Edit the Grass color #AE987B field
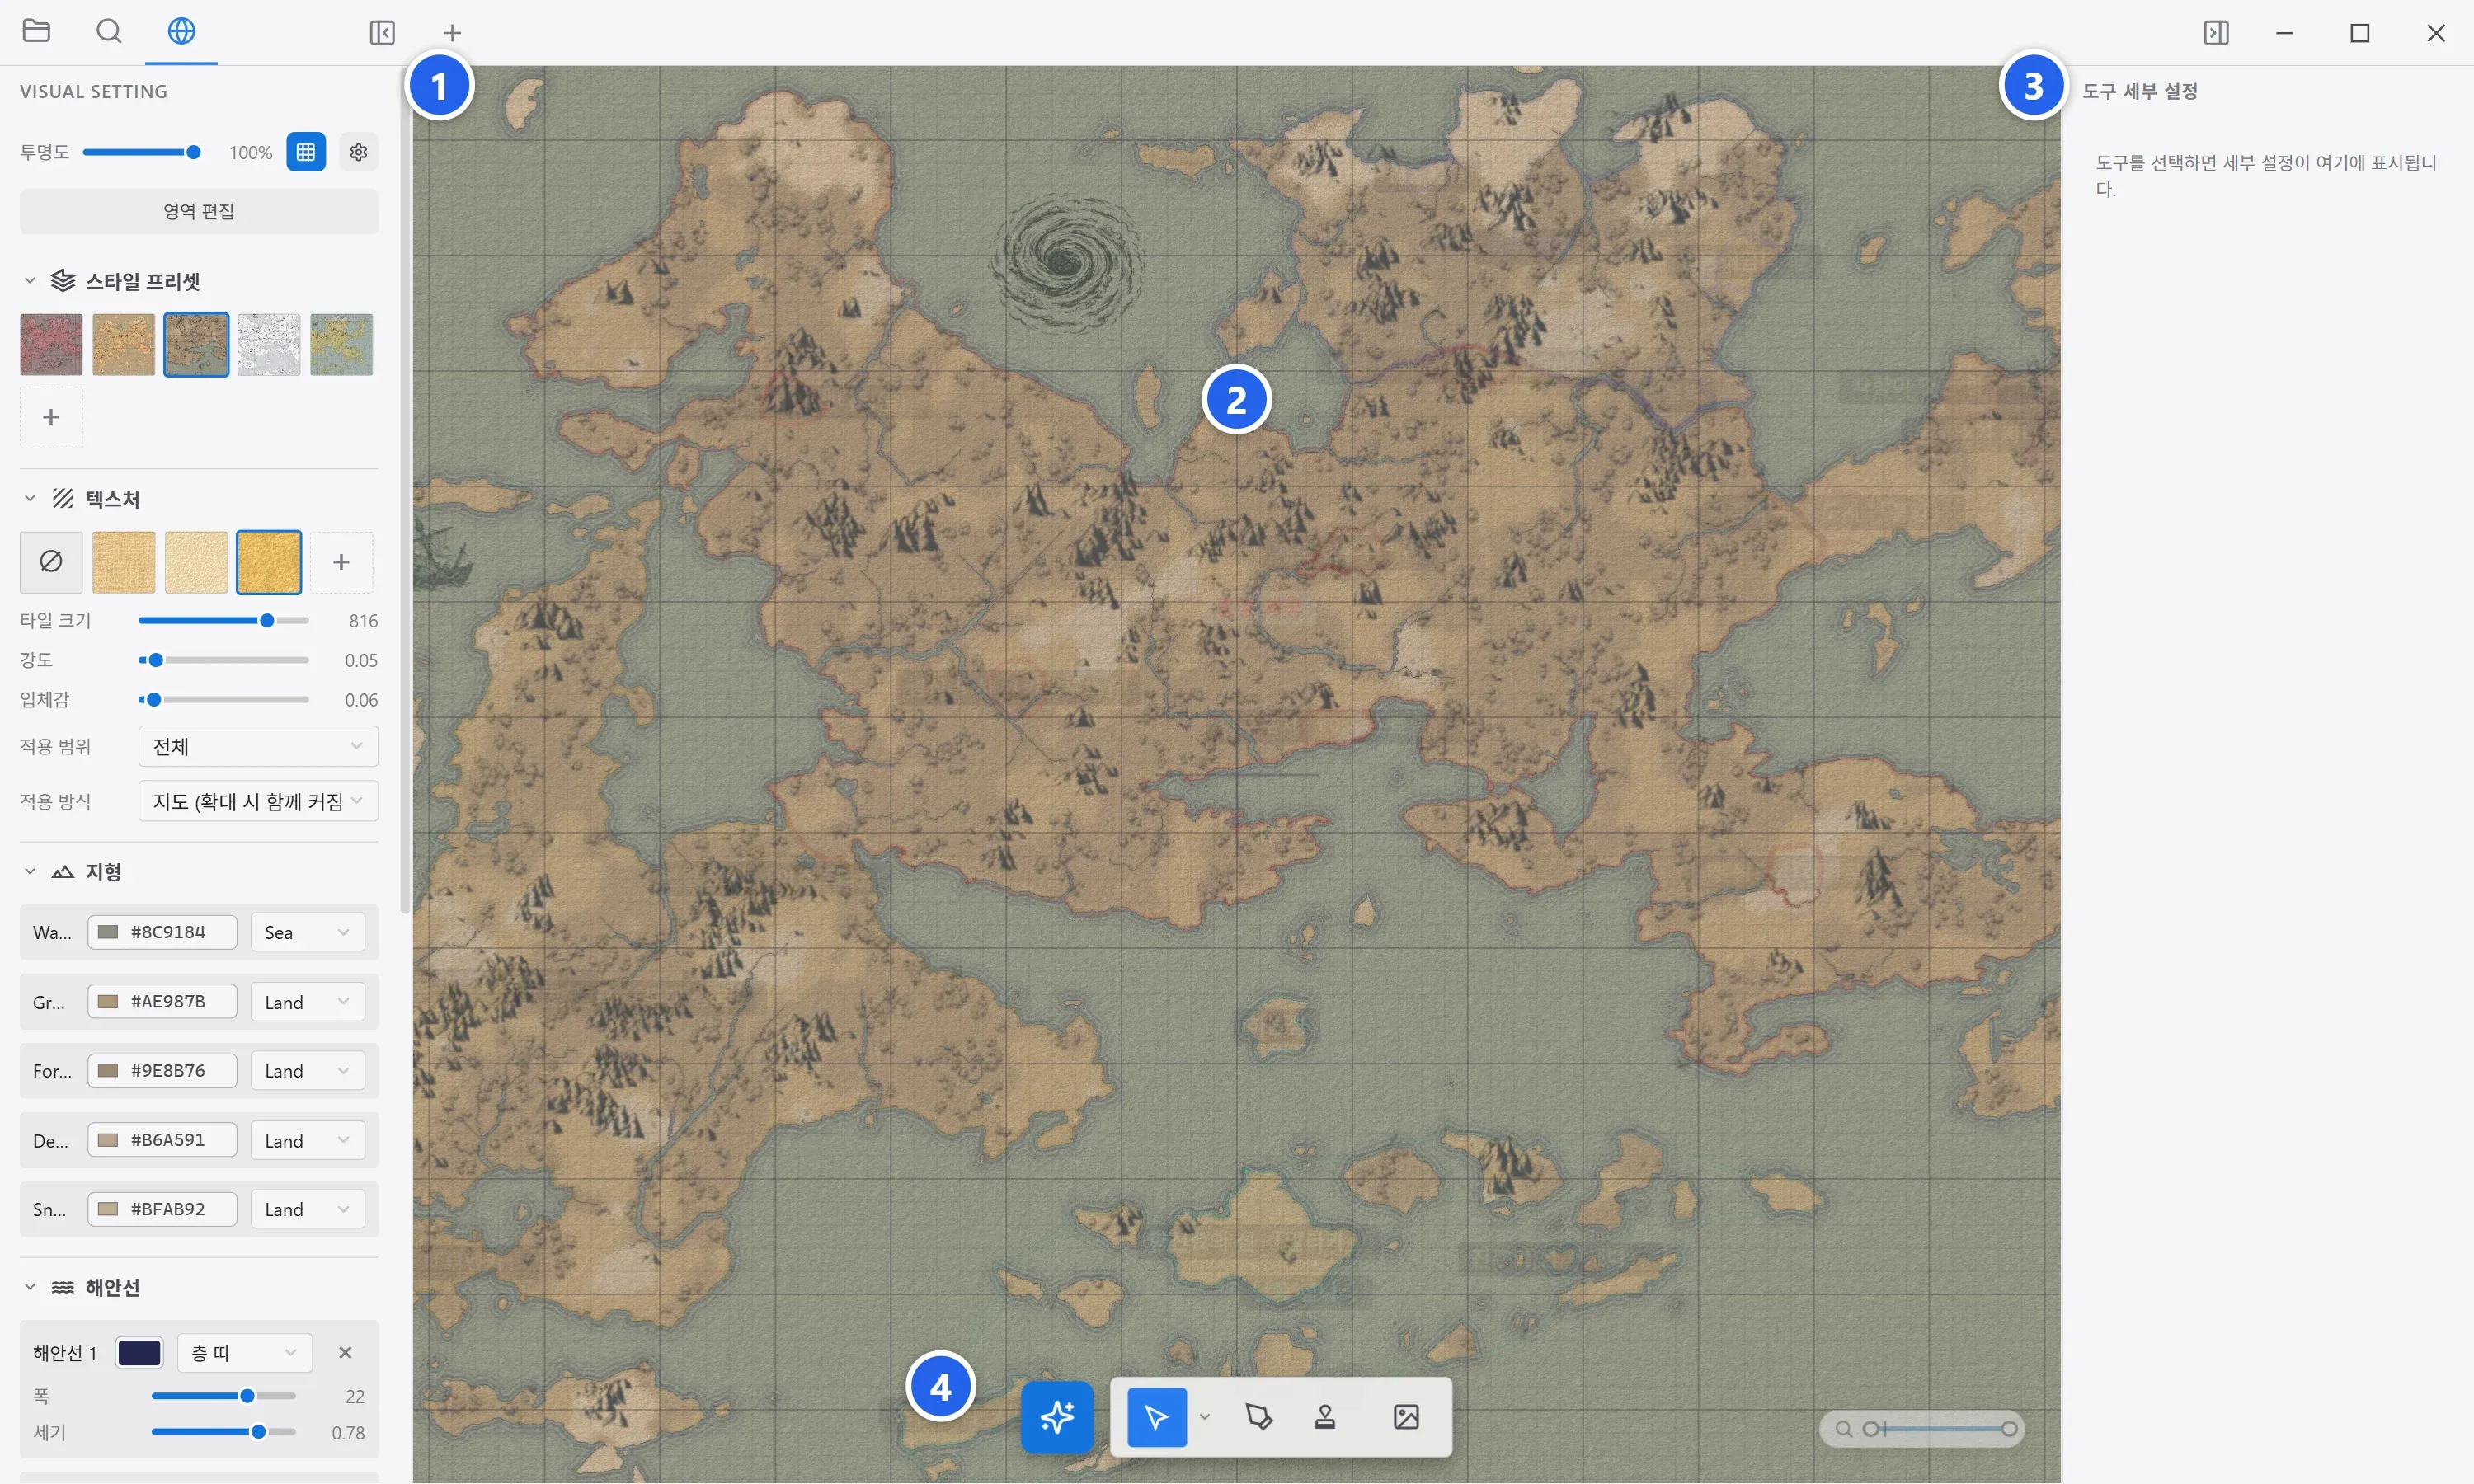The image size is (2474, 1484). [x=163, y=1001]
